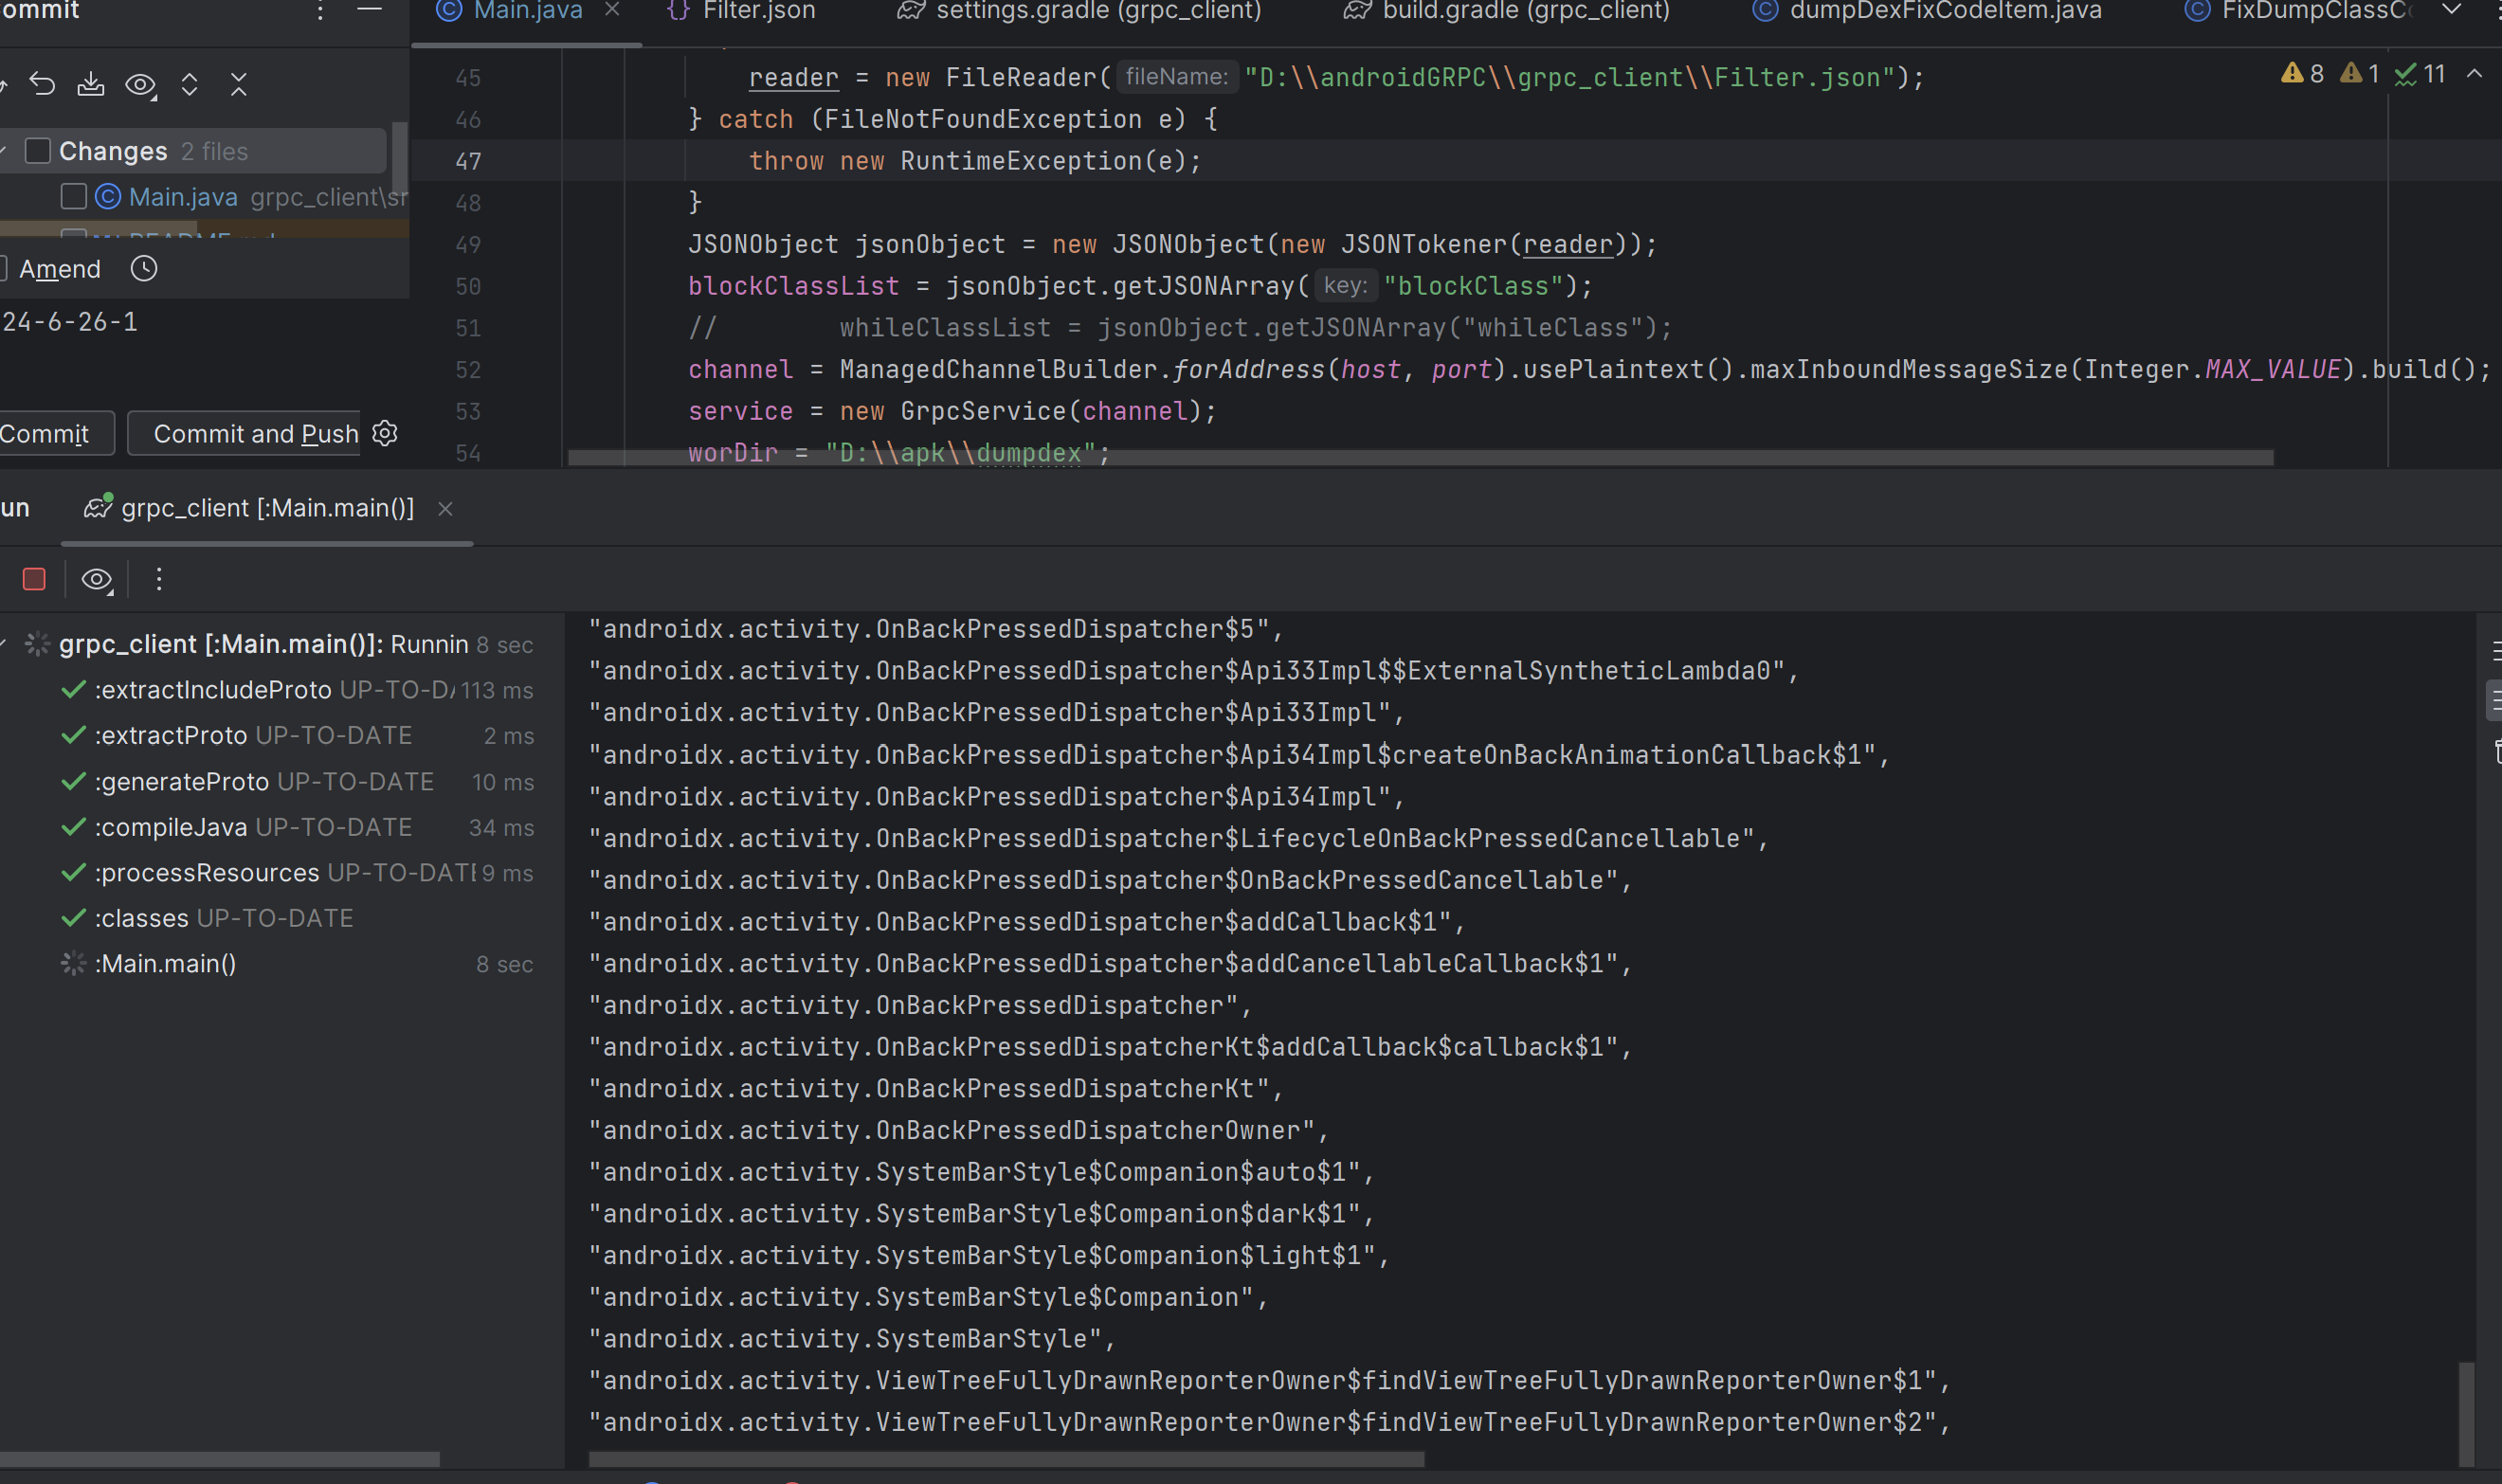The width and height of the screenshot is (2502, 1484).
Task: Click the Collapse All icon in Commit panel
Action: click(x=238, y=84)
